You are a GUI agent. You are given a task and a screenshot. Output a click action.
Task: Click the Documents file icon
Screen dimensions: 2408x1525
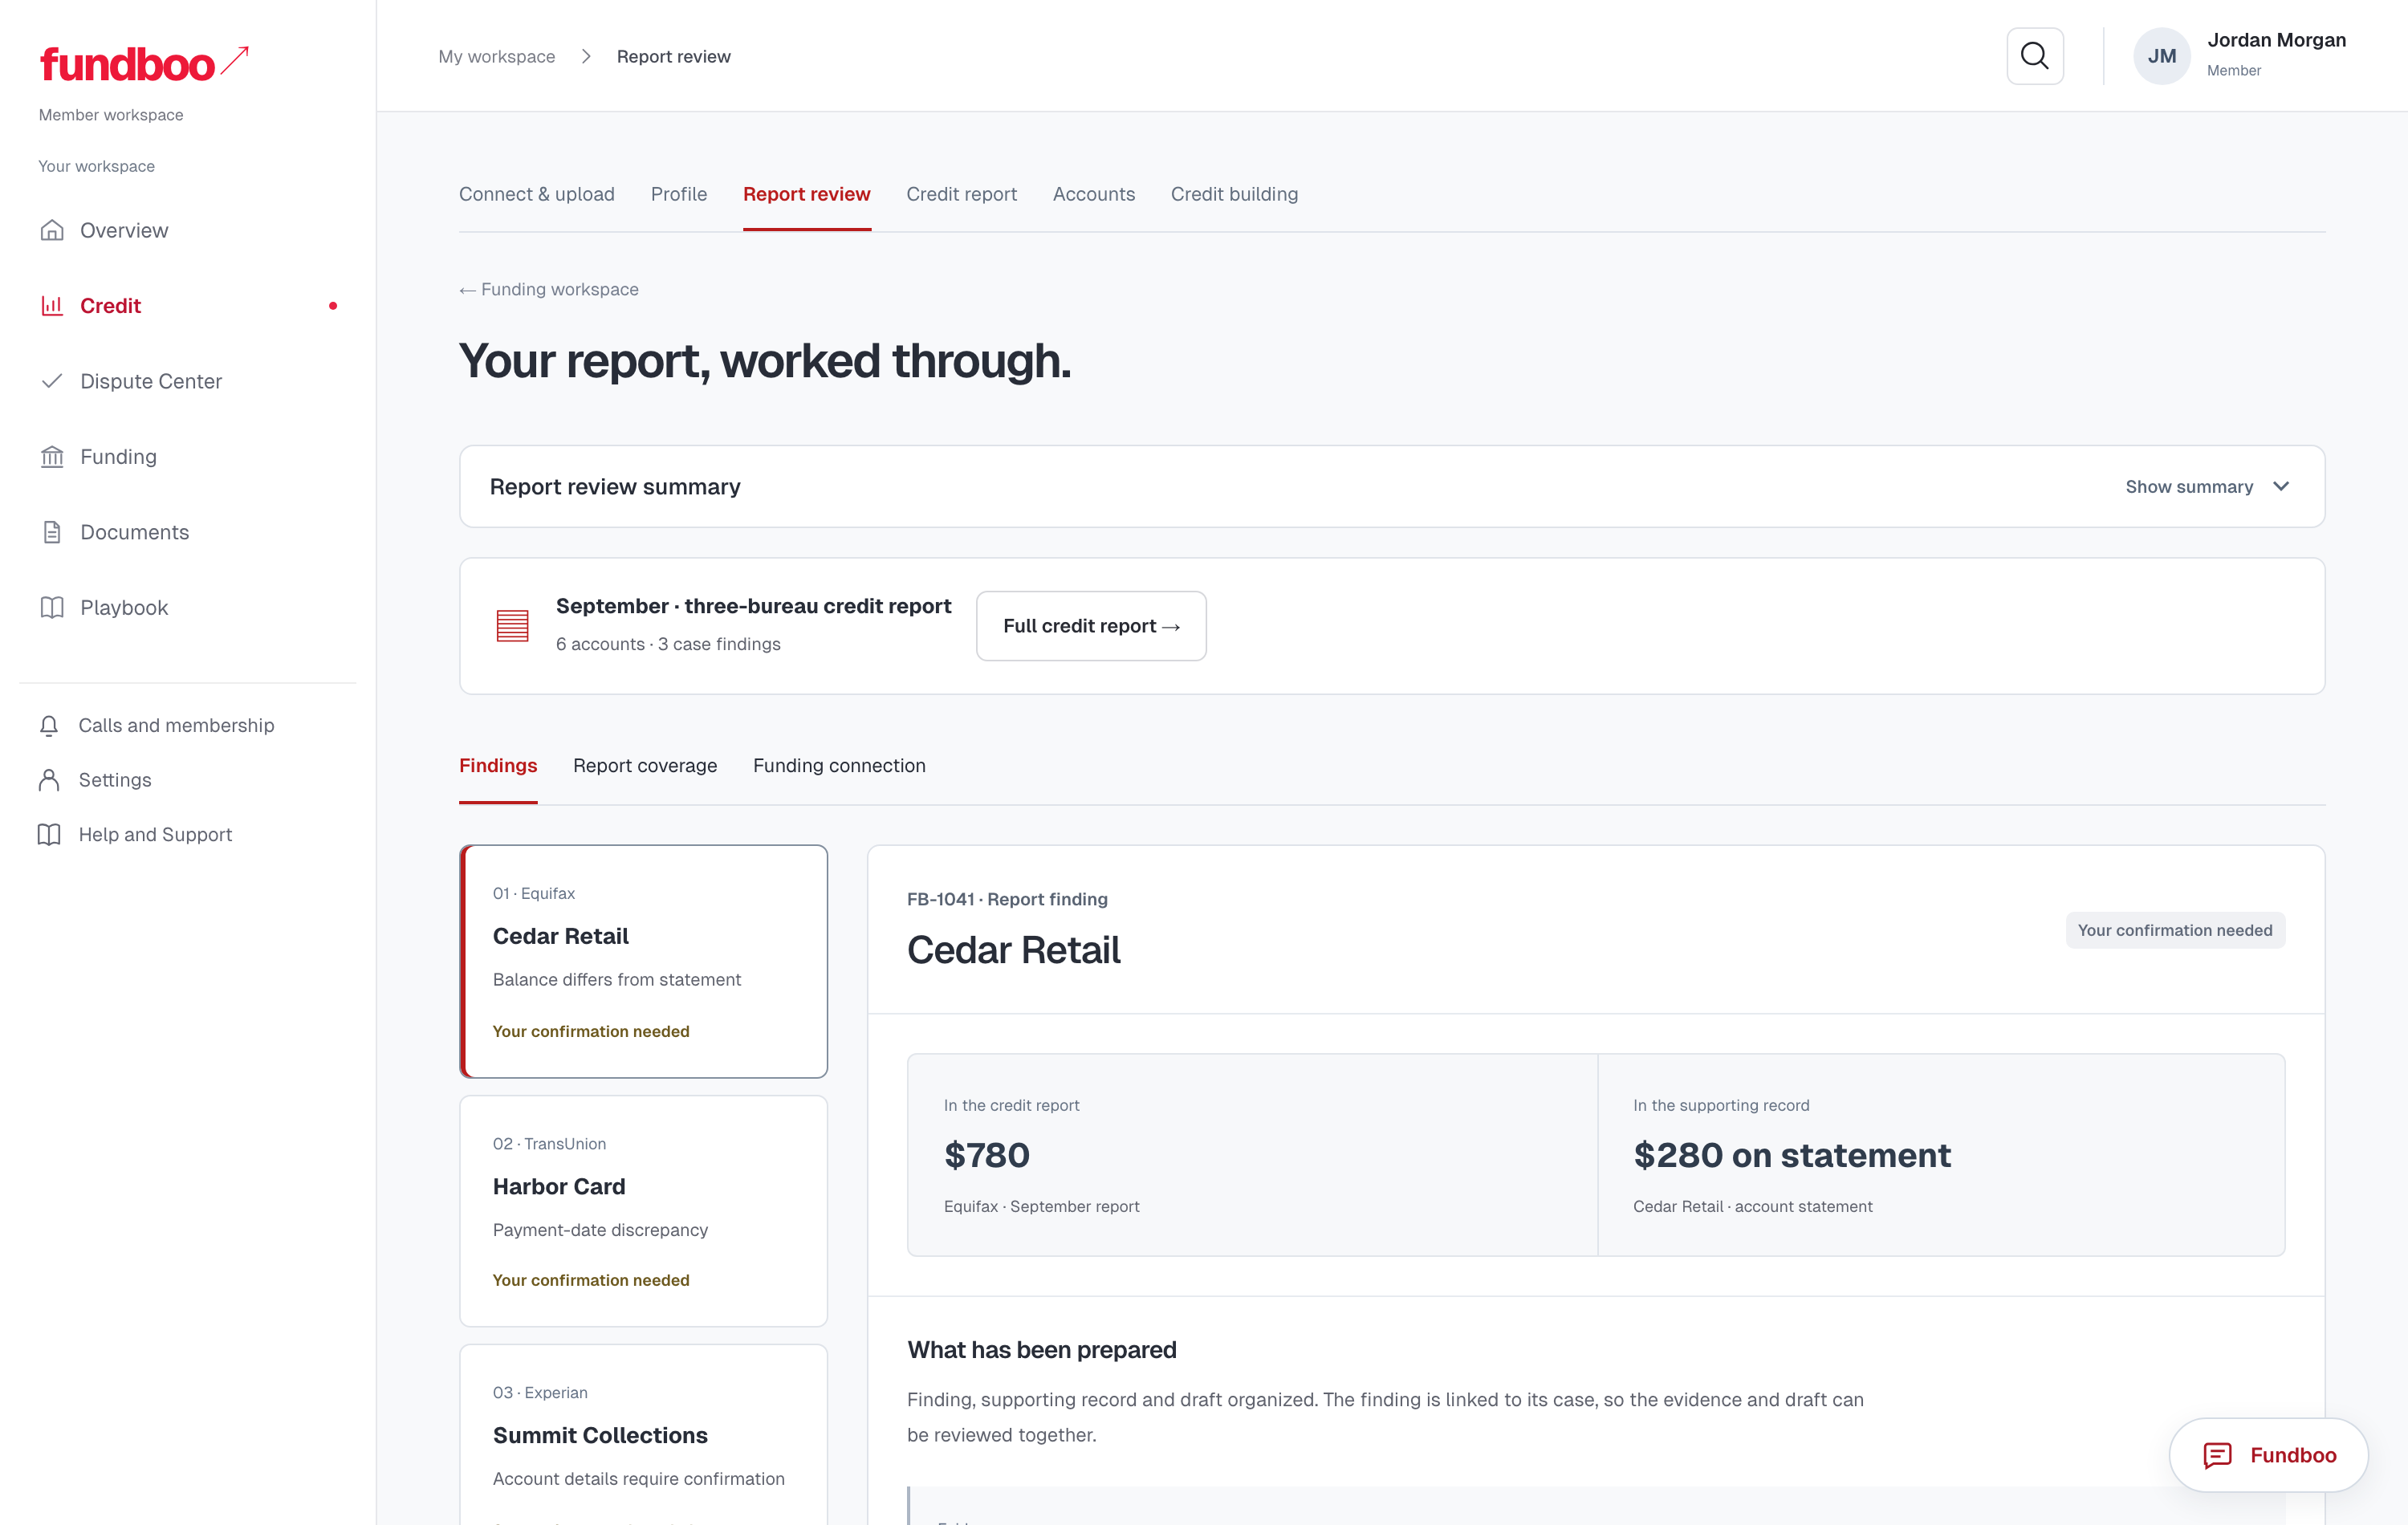[52, 532]
